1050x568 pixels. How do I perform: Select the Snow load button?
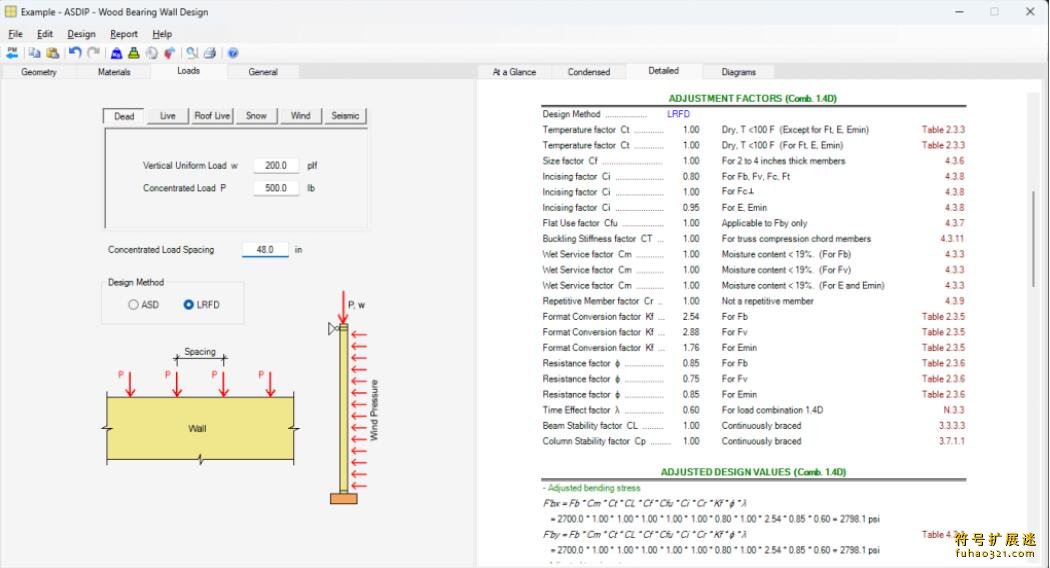(256, 116)
